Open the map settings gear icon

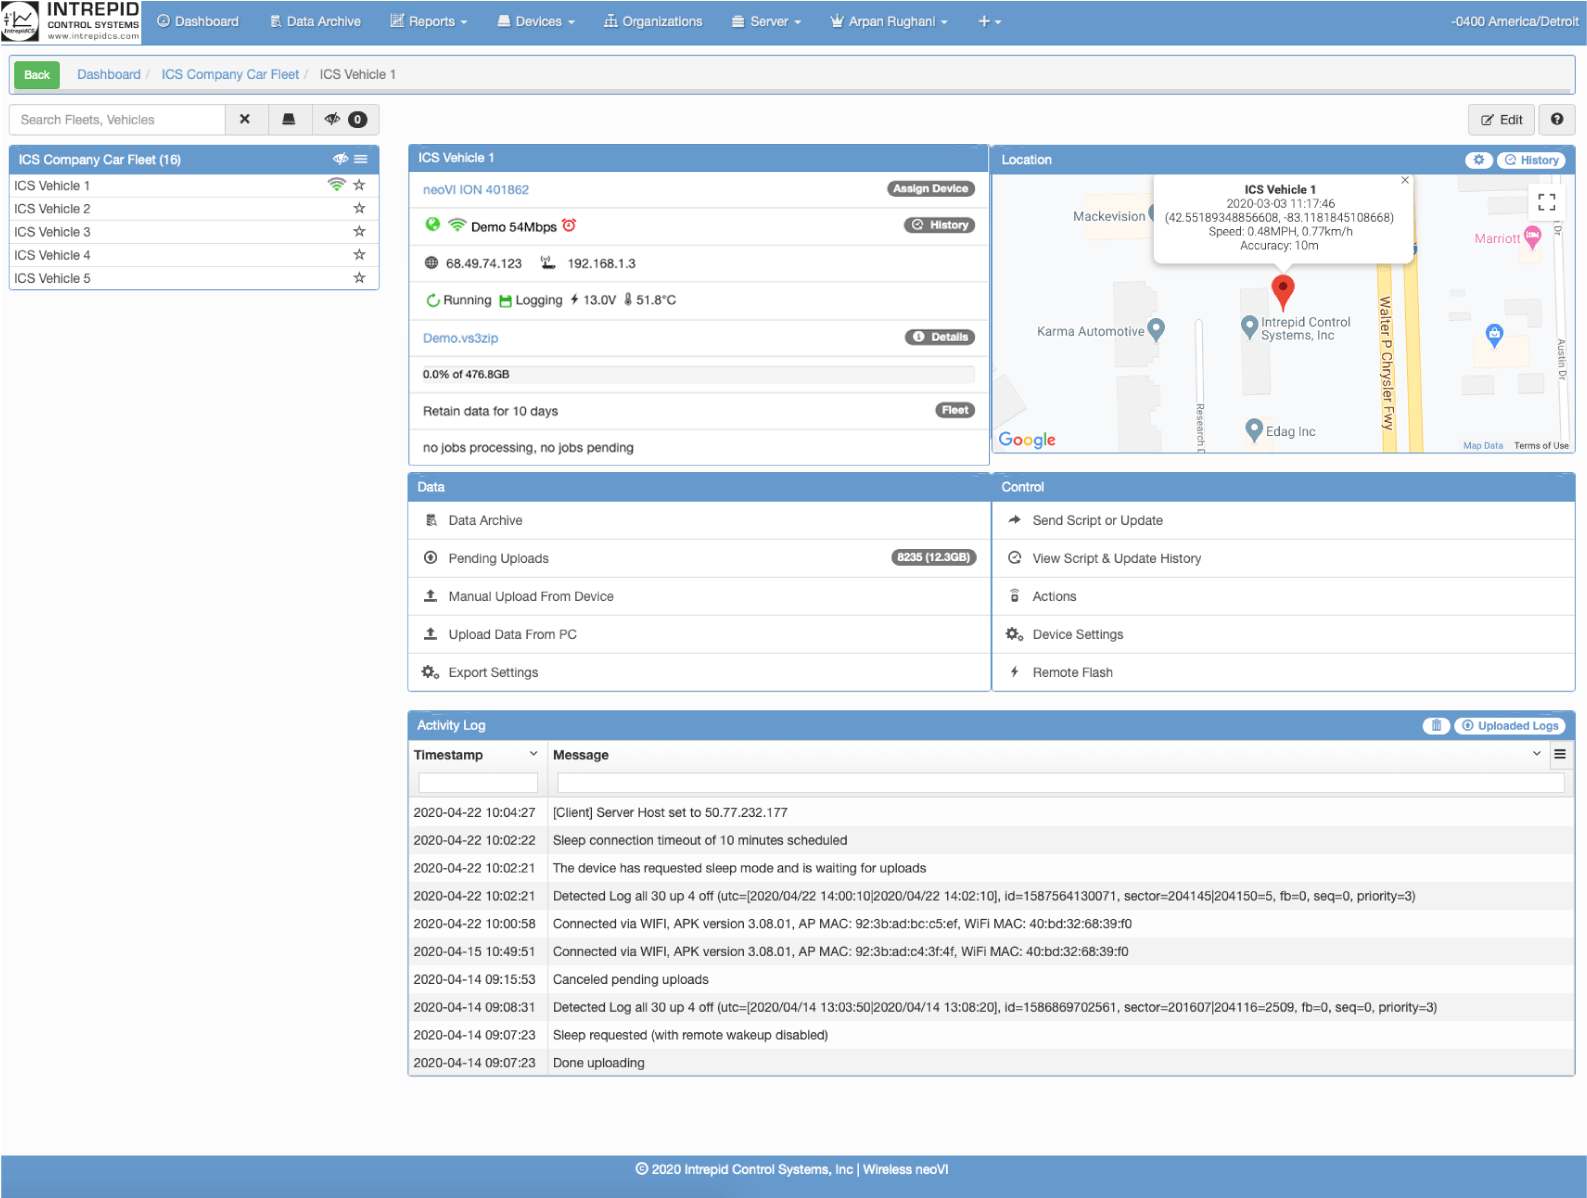coord(1479,160)
